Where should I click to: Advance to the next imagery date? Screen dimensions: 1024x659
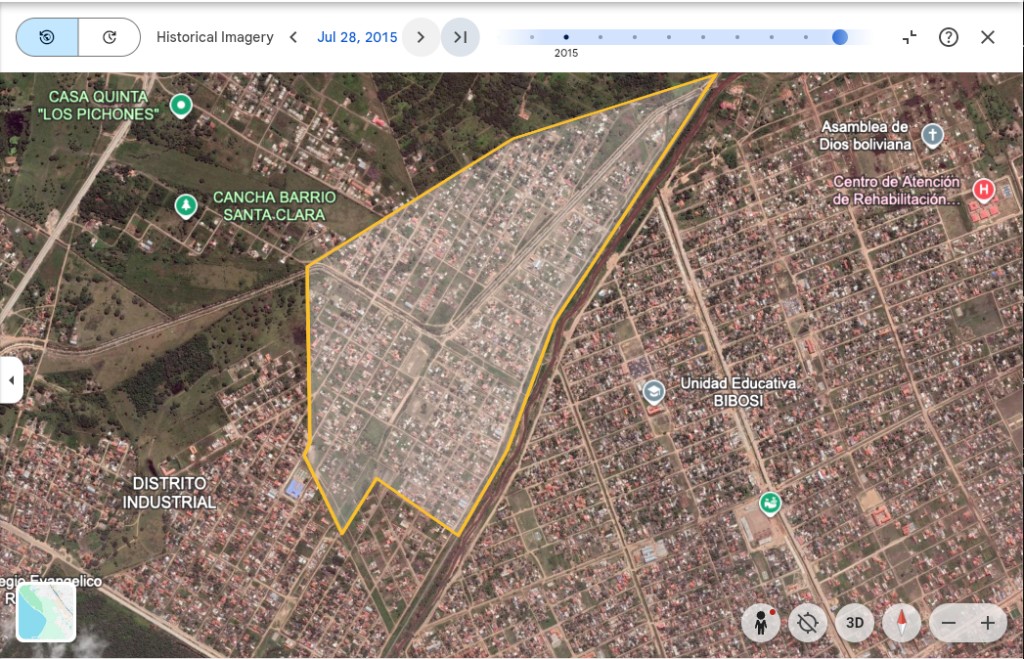(421, 37)
